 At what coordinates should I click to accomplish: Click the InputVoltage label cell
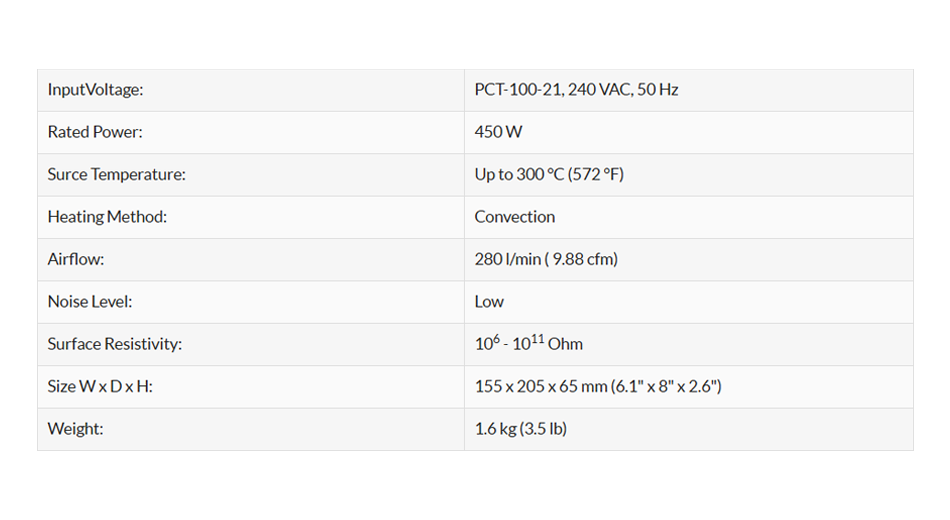click(96, 90)
